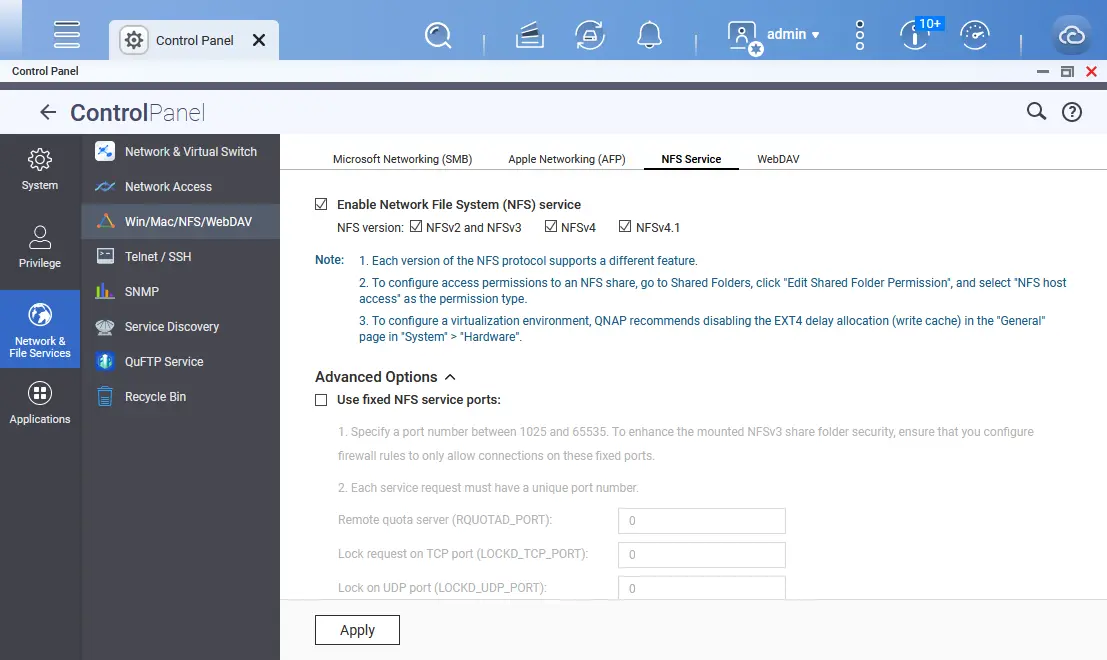Maximize the Control Panel window
This screenshot has width=1107, height=660.
pos(1067,71)
